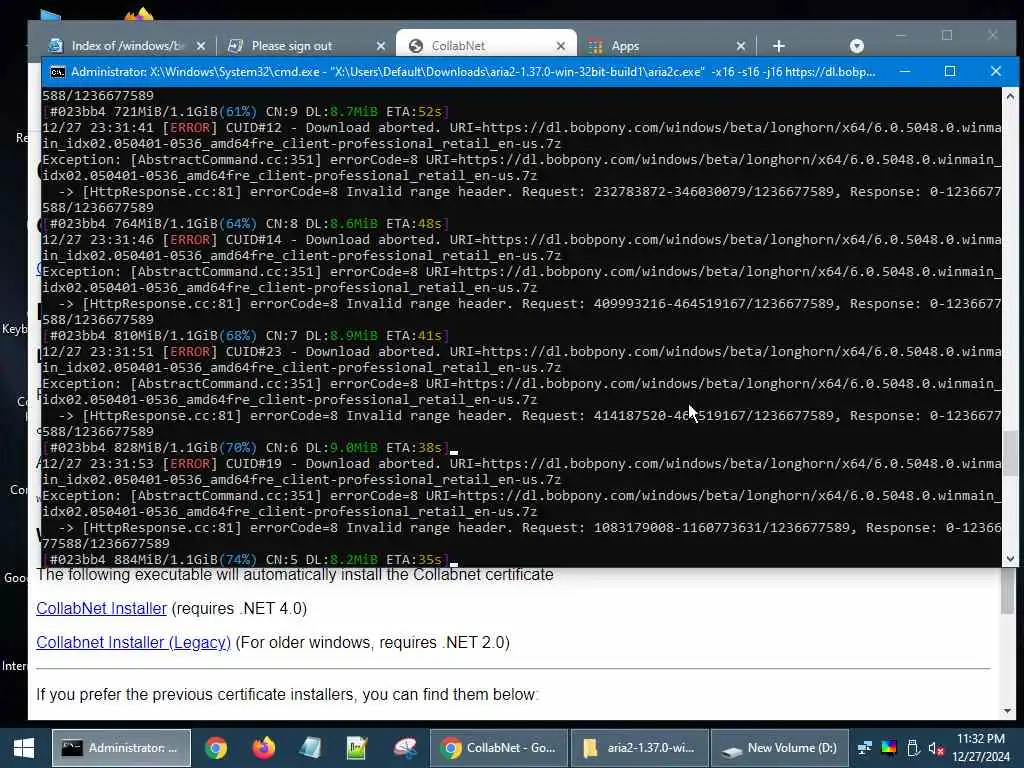This screenshot has height=768, width=1024.
Task: Open the Windows Start menu
Action: [x=24, y=748]
